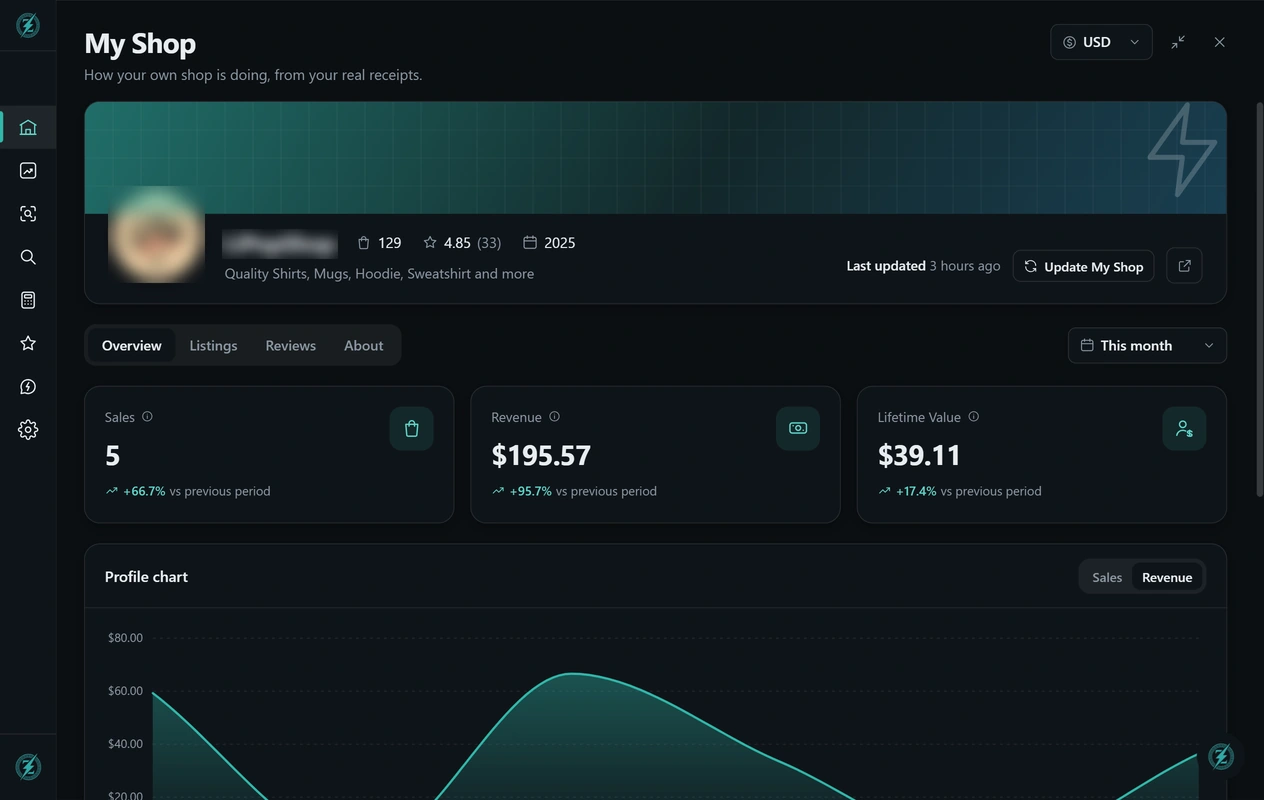Click the $39.11 lifetime value figure
This screenshot has width=1264, height=800.
click(x=919, y=455)
